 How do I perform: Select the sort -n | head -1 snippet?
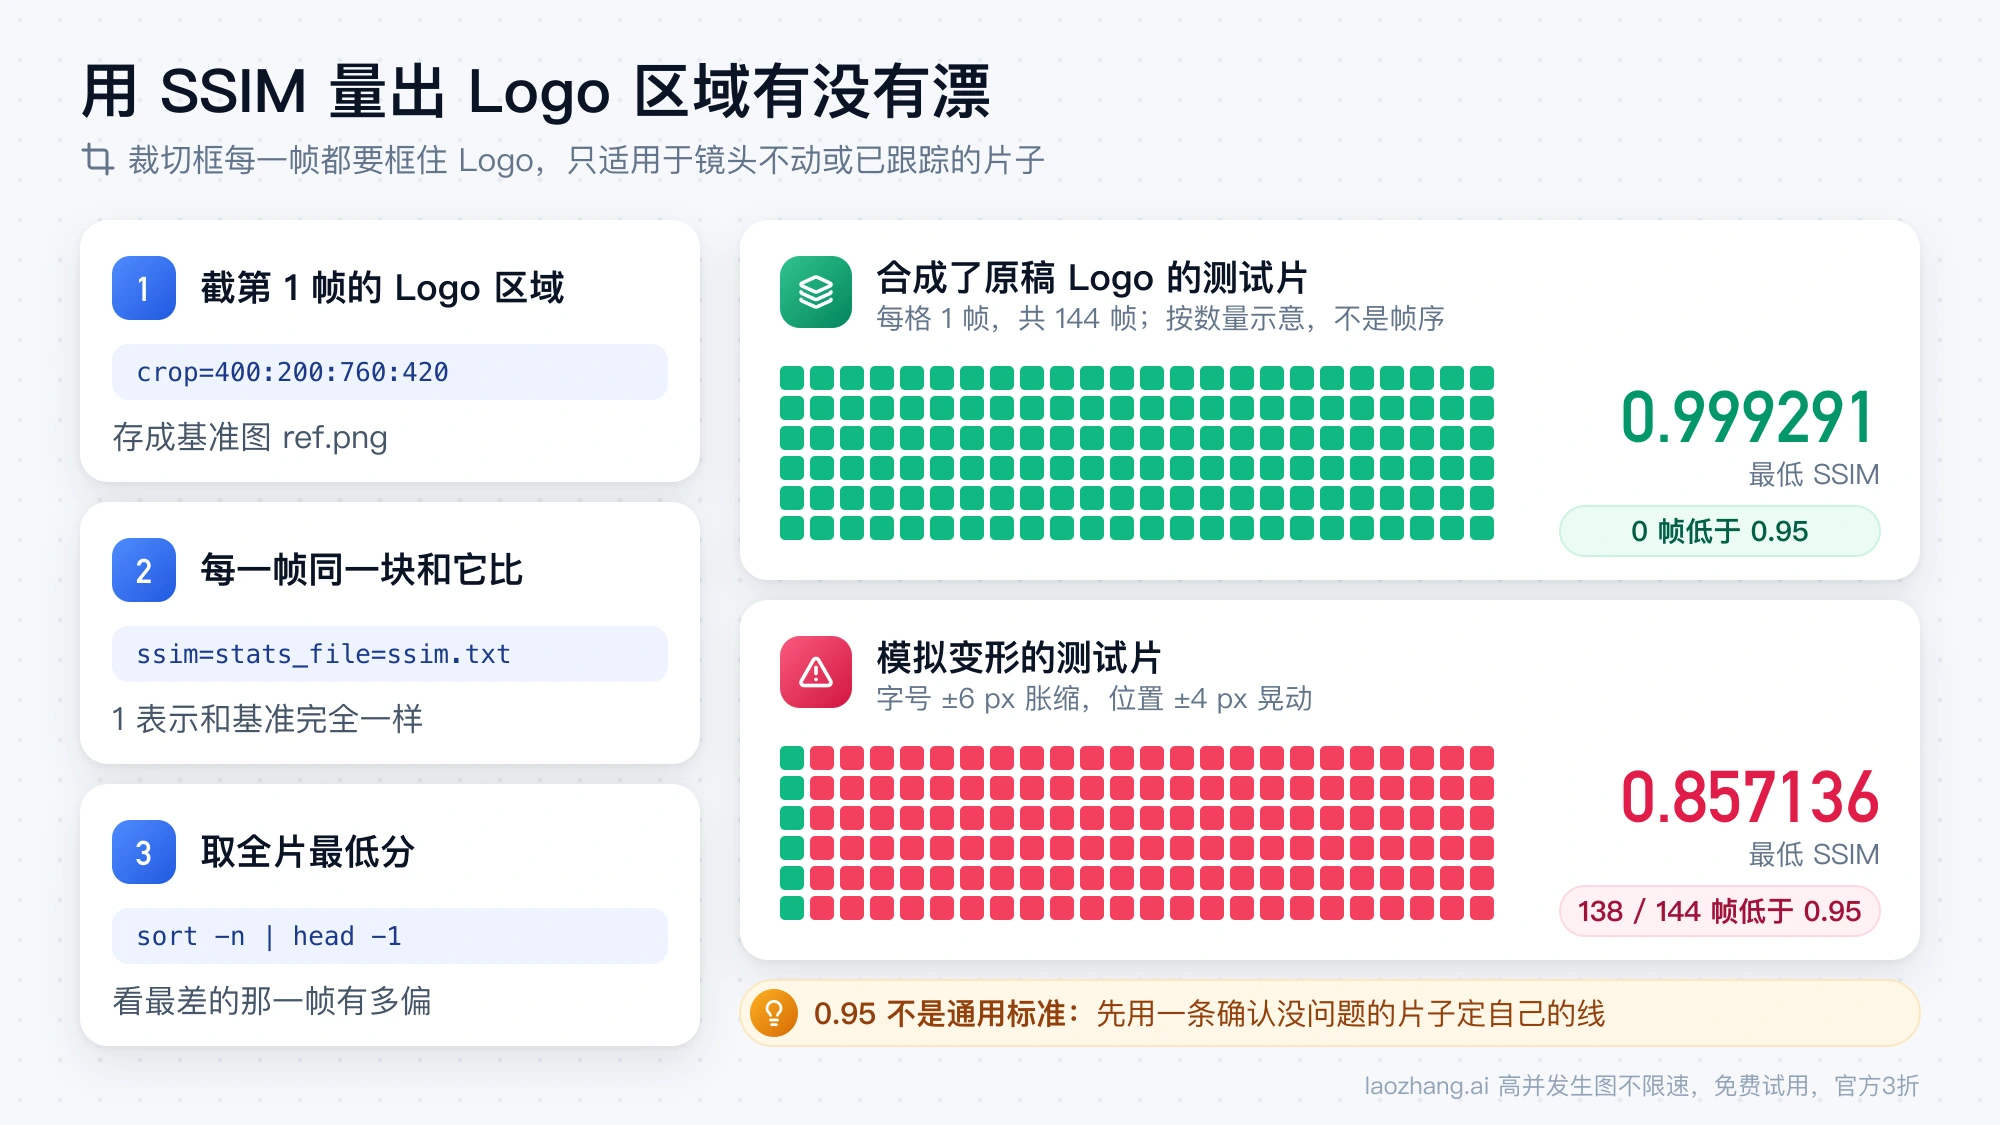click(x=390, y=936)
